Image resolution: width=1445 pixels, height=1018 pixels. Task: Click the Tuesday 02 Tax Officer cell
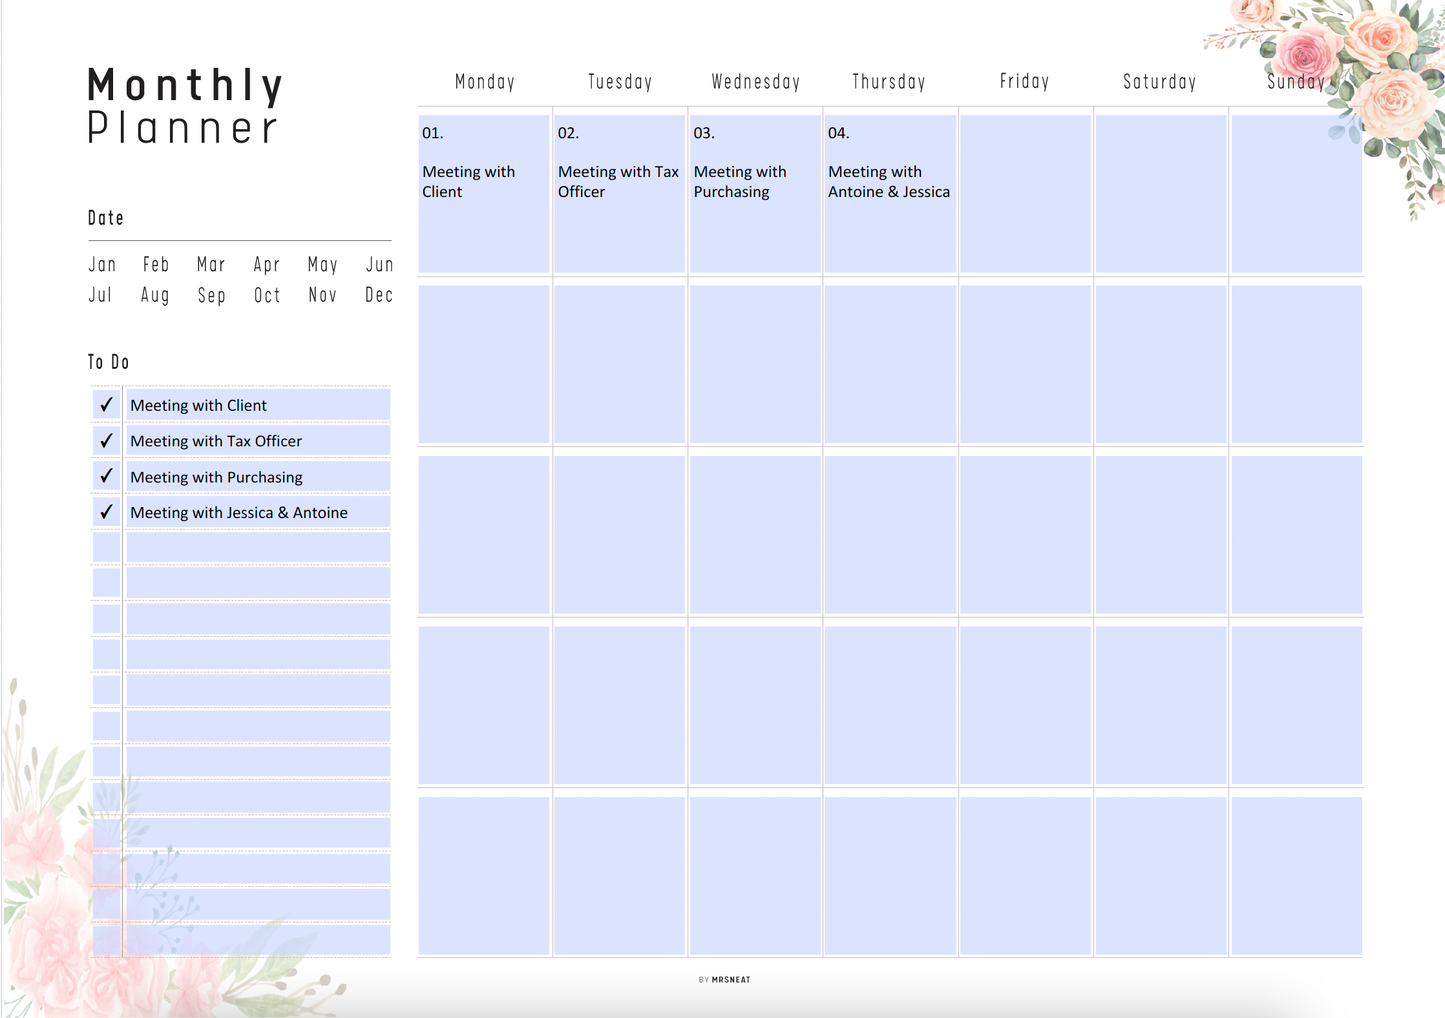(x=620, y=193)
